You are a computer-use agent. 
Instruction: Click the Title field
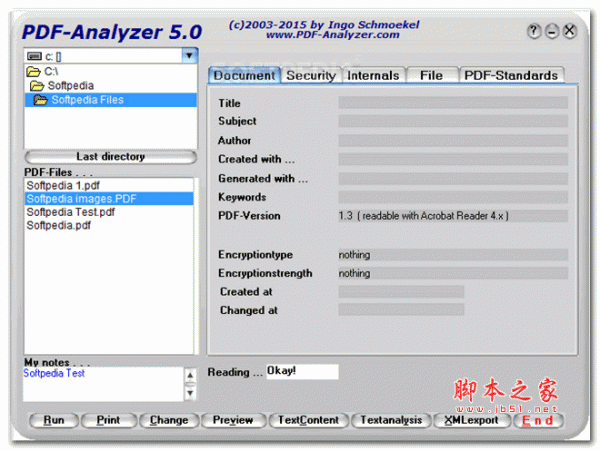tap(453, 103)
